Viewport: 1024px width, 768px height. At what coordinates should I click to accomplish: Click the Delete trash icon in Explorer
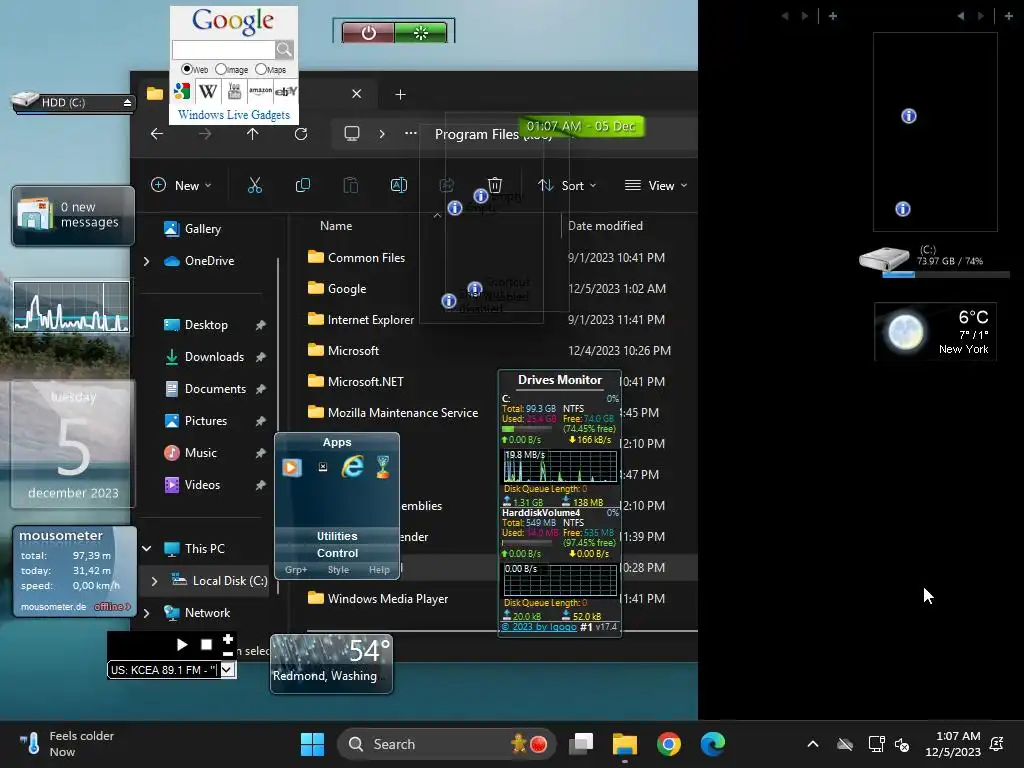click(x=495, y=185)
